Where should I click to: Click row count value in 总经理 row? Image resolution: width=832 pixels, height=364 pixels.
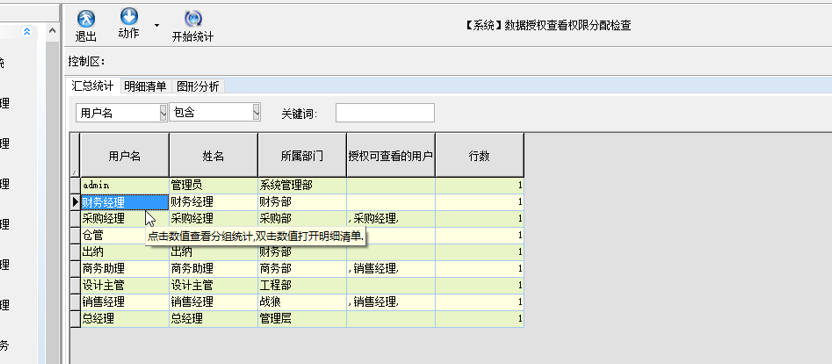point(479,318)
